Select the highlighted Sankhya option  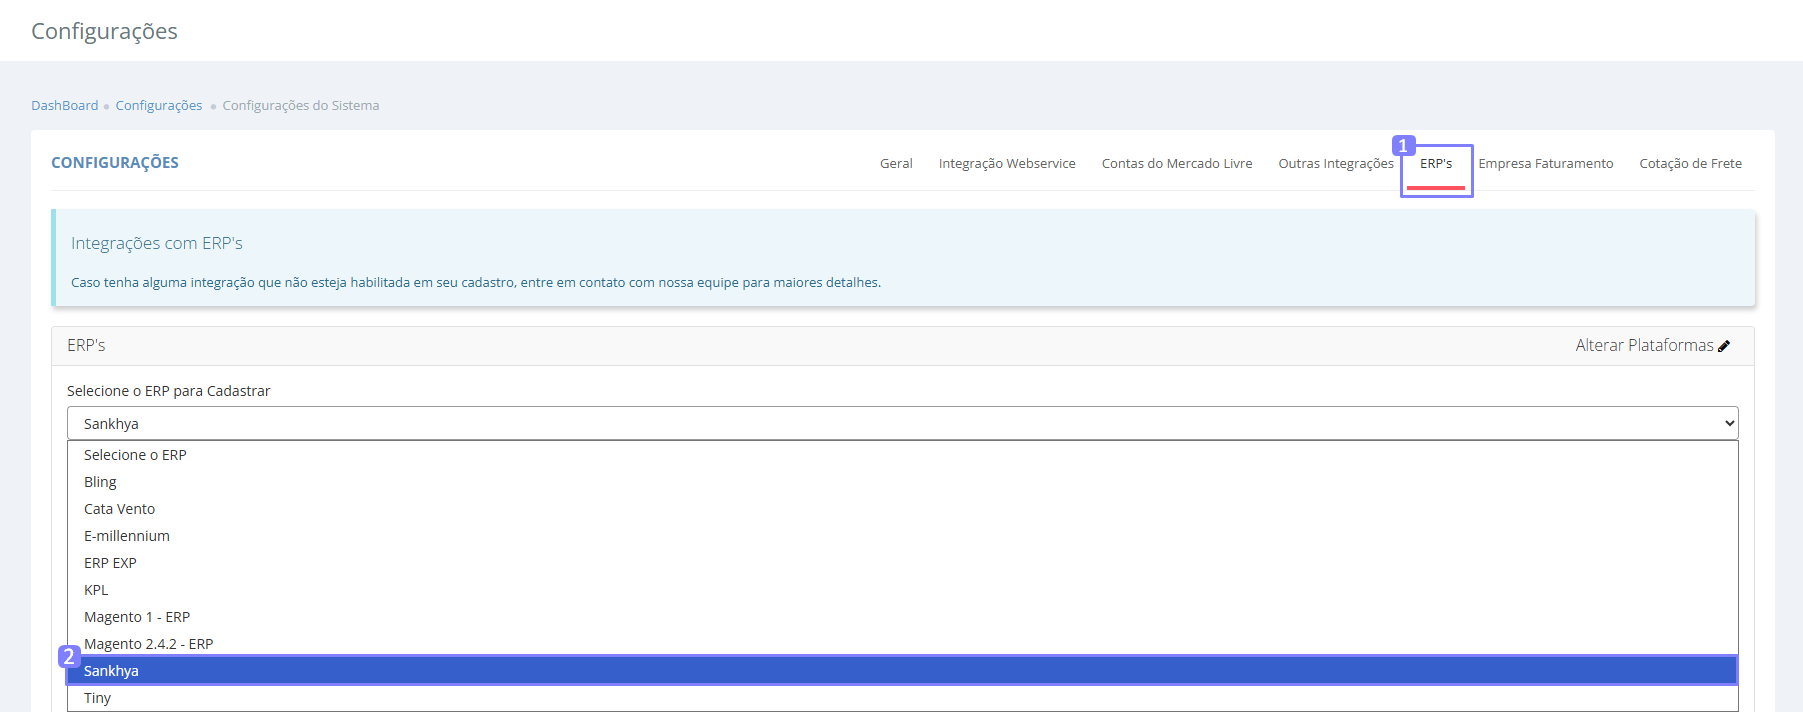click(x=903, y=671)
